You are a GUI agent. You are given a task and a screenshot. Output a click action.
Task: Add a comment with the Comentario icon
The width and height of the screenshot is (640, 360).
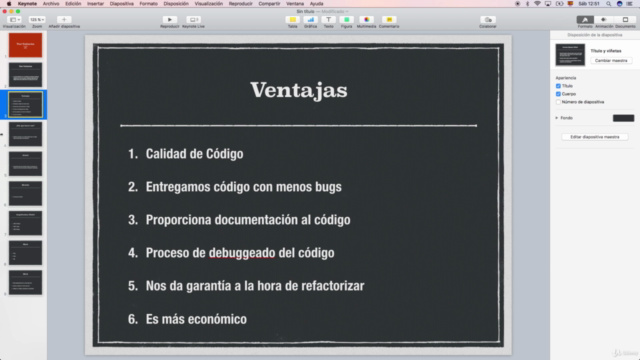pos(389,20)
